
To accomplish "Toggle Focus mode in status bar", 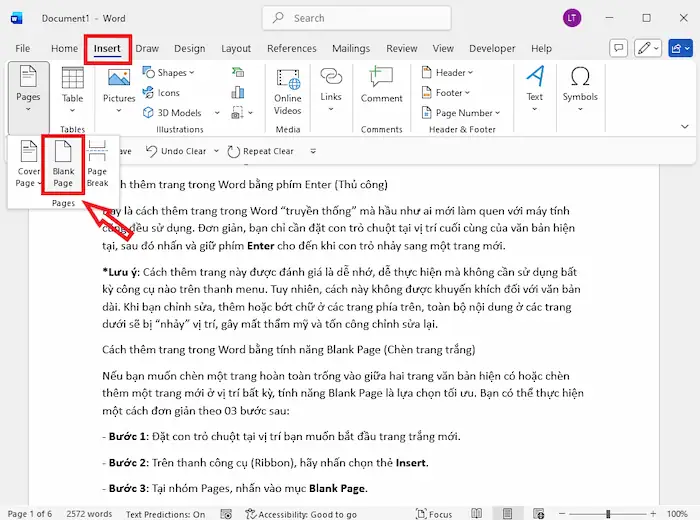I will 433,514.
